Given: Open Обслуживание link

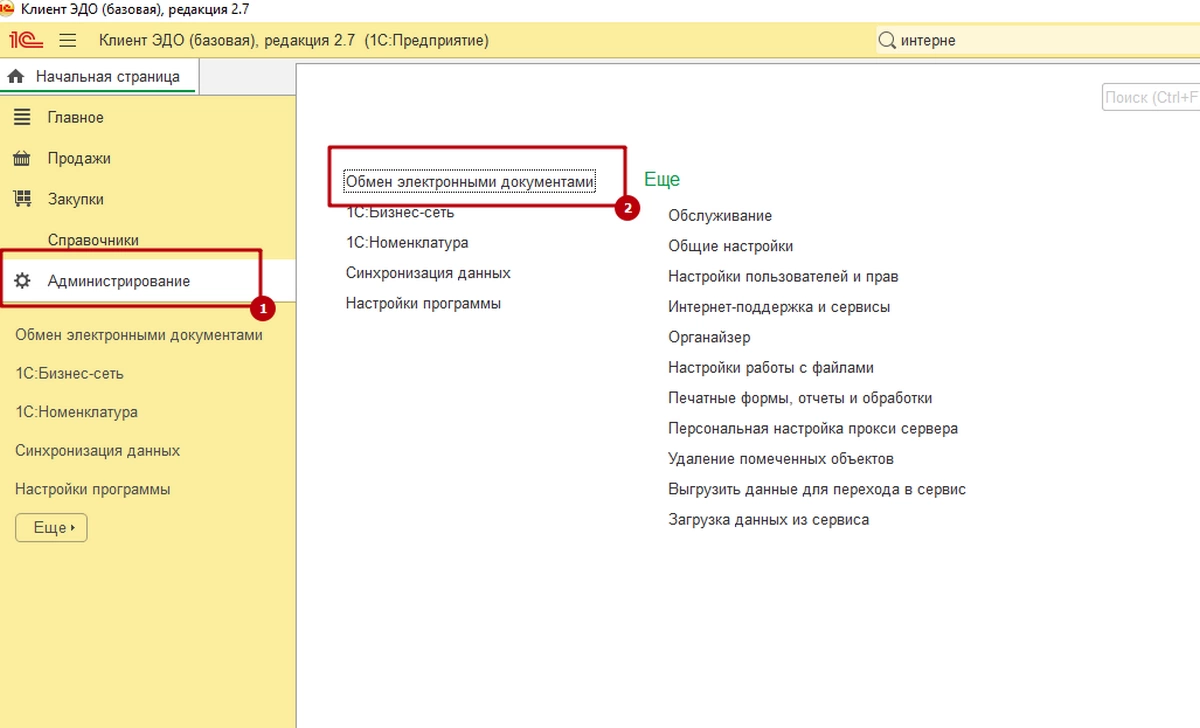Looking at the screenshot, I should point(720,215).
